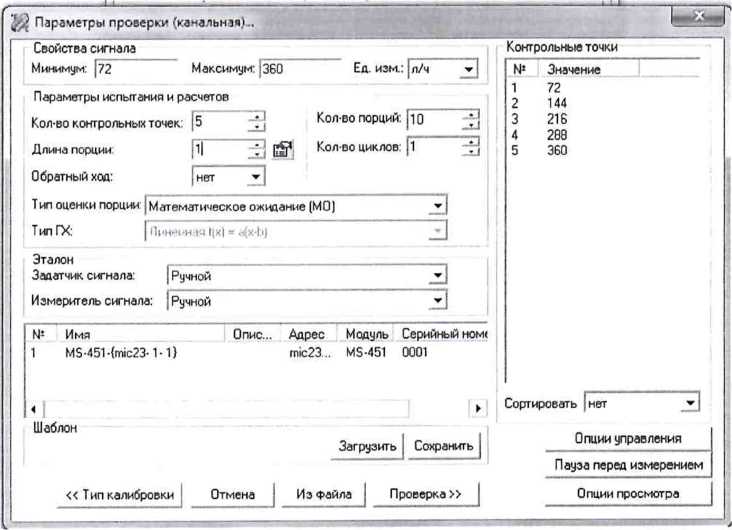This screenshot has height=530, width=732.
Task: Open the Обратный ход dropdown
Action: coord(255,177)
